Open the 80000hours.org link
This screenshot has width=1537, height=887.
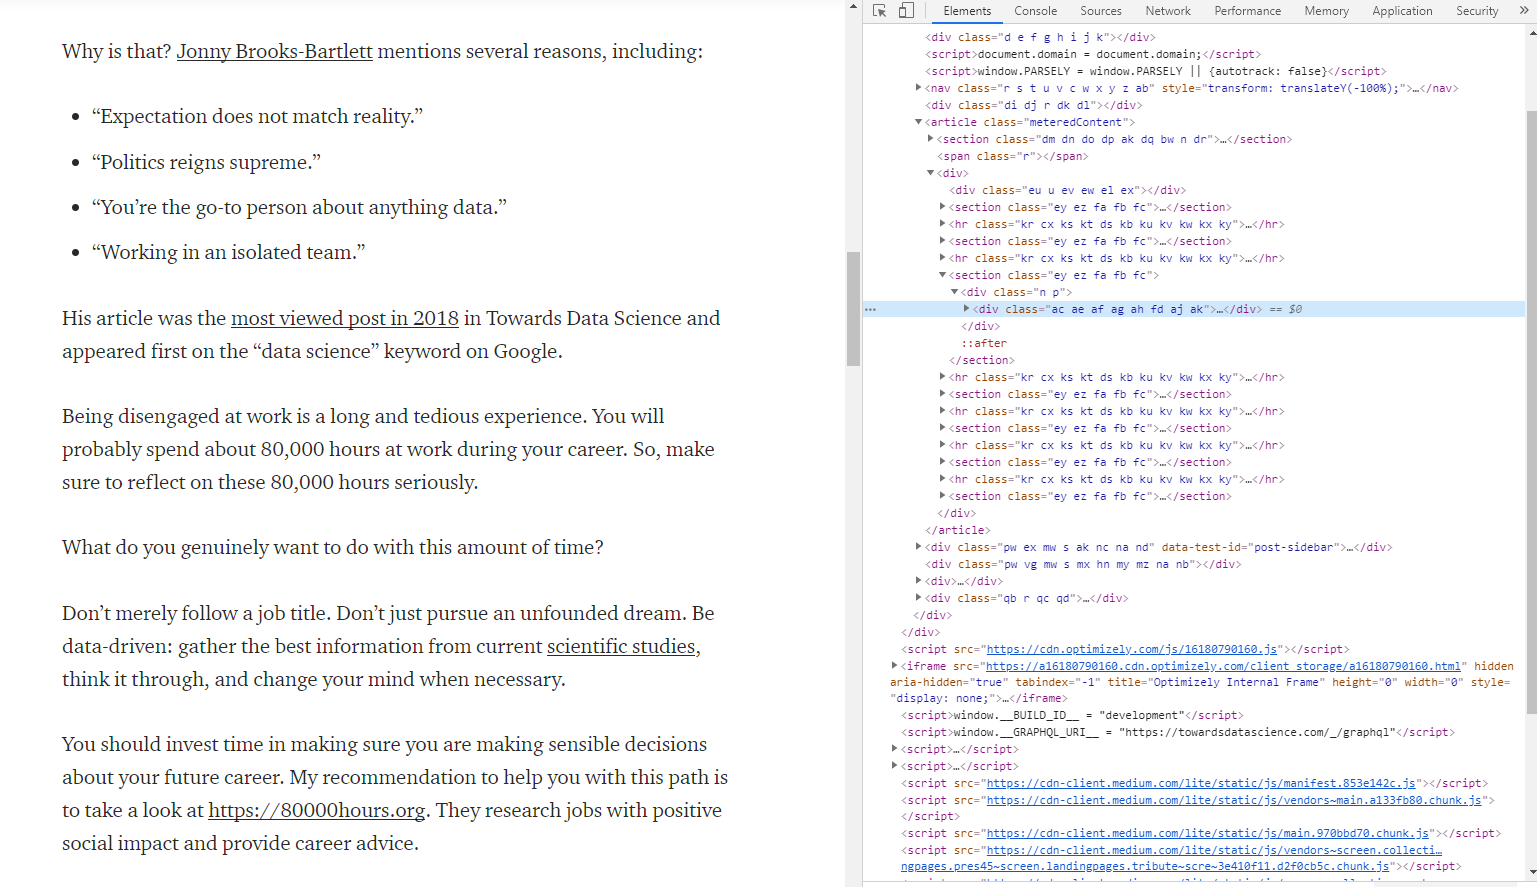(316, 810)
